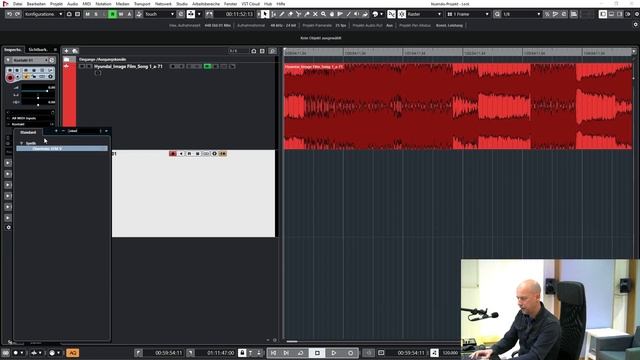Click the tempo value 120.000
640x360 pixels.
coord(450,353)
